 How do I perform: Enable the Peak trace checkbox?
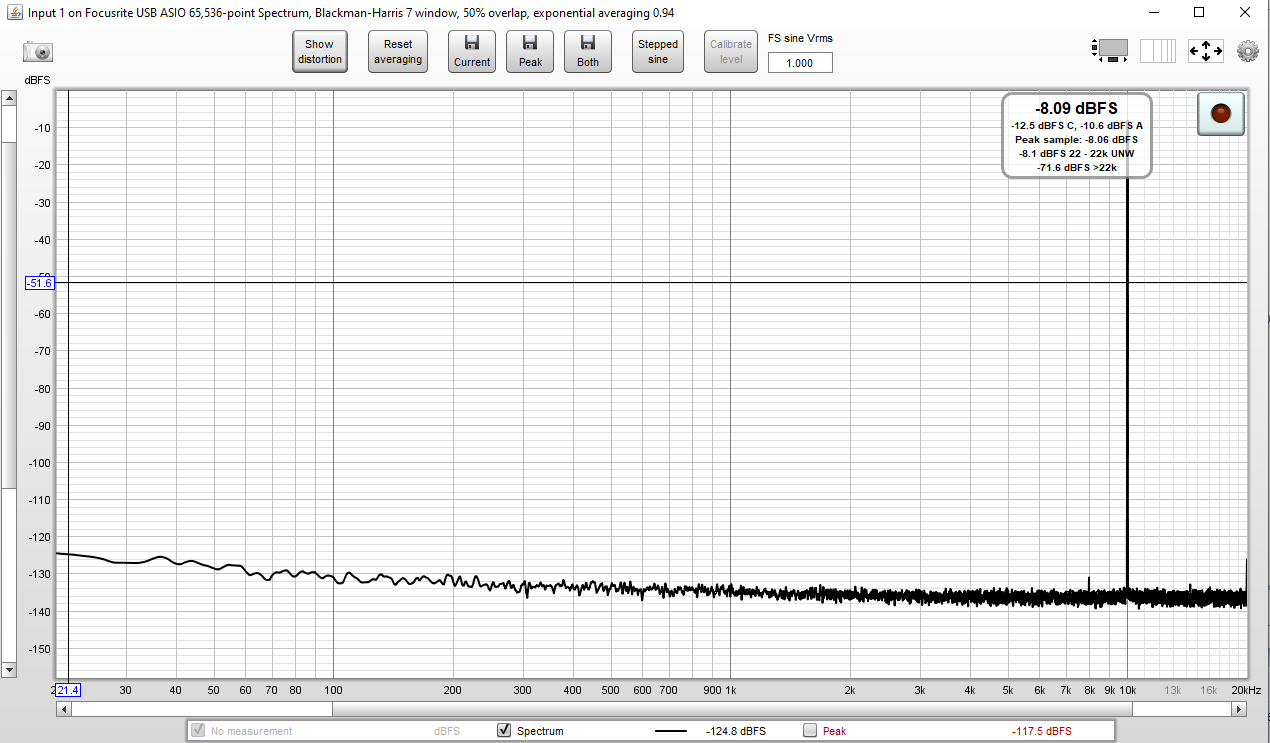(810, 731)
